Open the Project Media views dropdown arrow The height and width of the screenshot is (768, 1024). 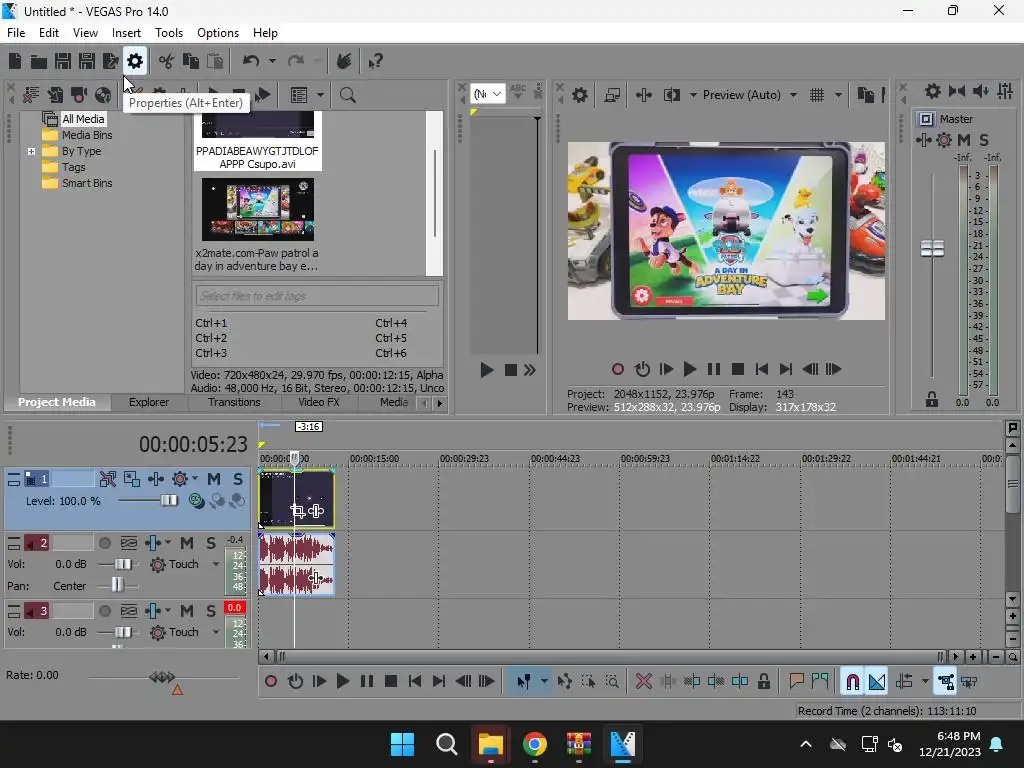coord(320,95)
